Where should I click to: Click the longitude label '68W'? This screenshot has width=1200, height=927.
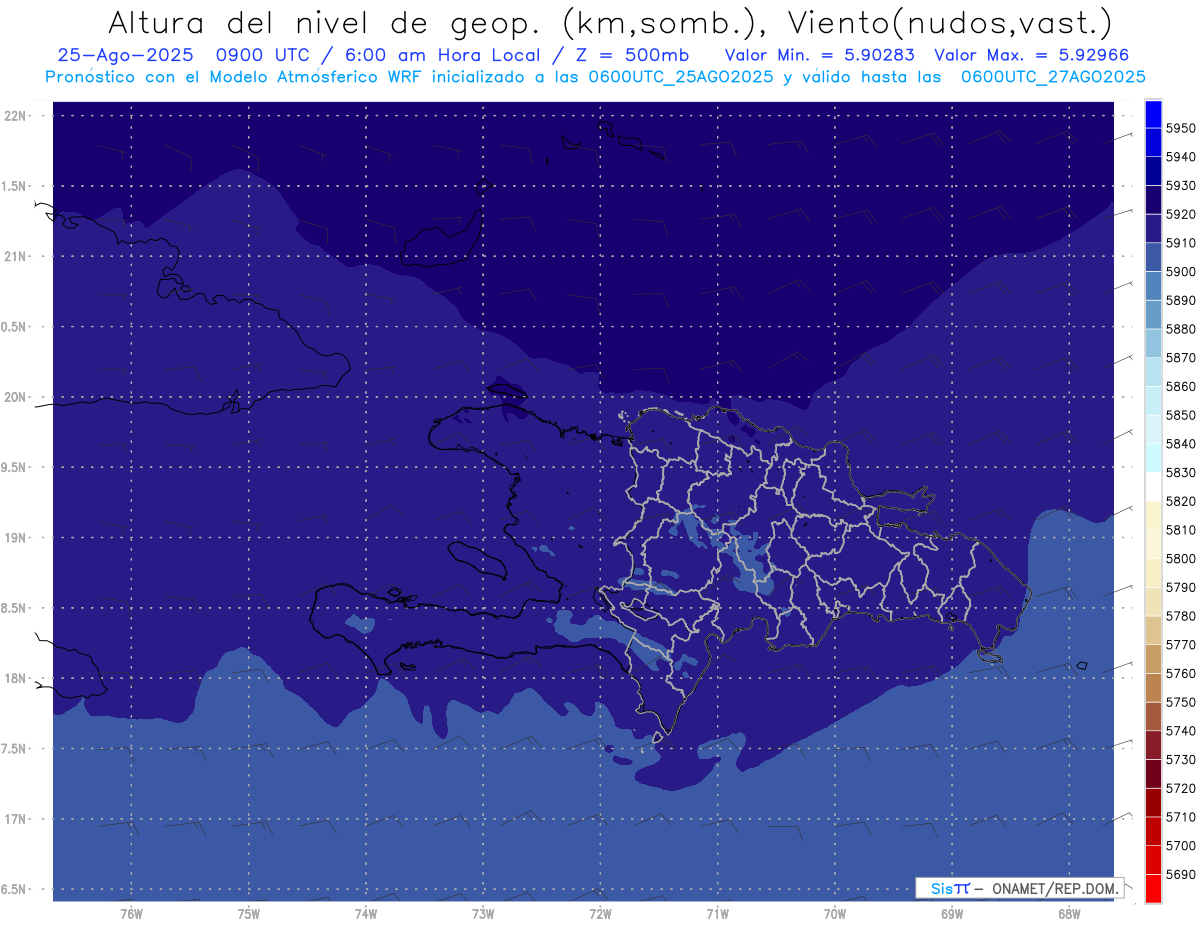pos(1069,914)
